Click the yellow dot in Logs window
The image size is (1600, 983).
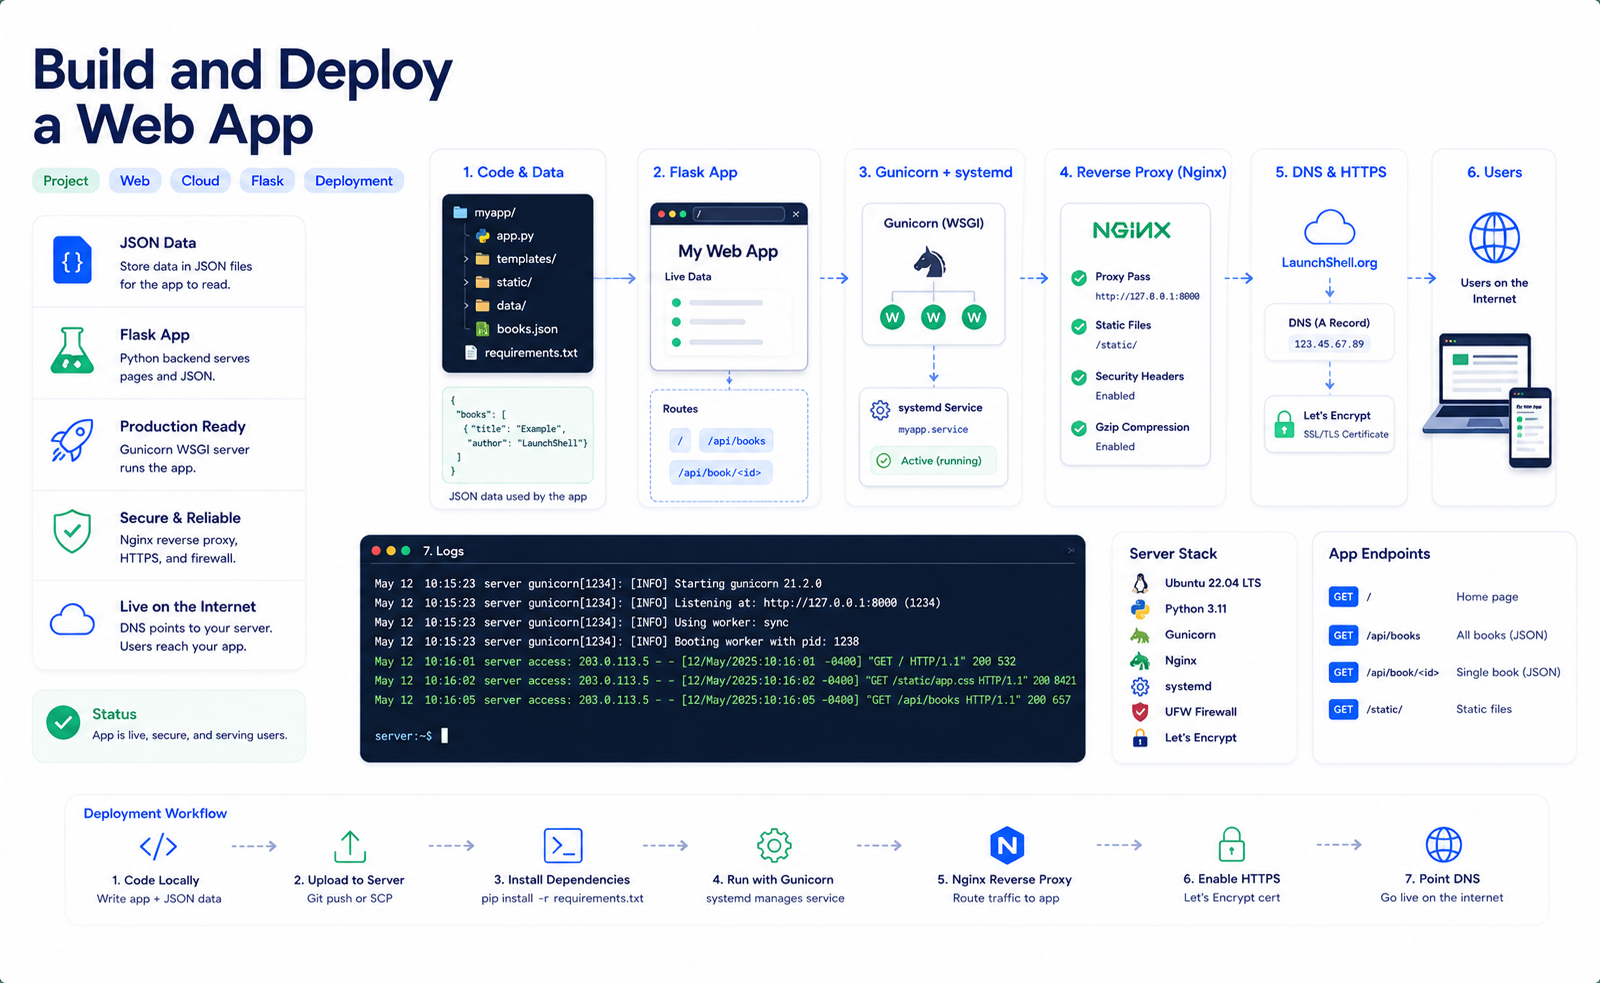coord(391,551)
